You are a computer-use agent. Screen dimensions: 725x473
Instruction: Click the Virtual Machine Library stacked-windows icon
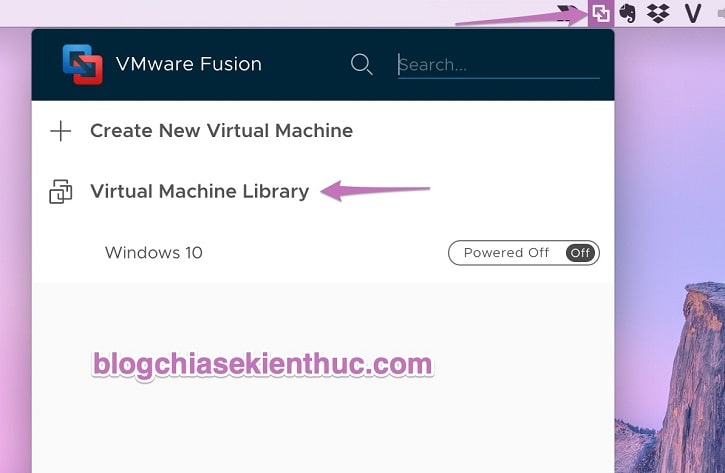61,191
